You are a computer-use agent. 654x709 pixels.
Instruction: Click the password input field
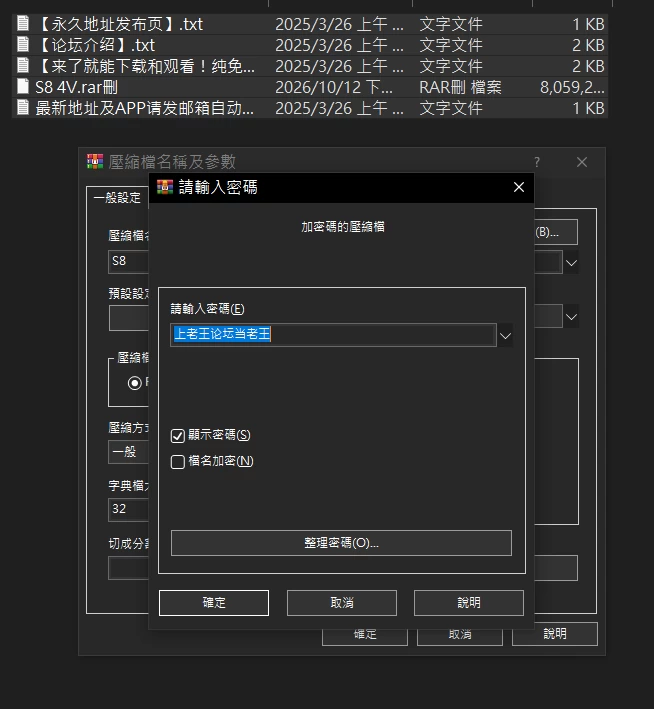pos(333,335)
